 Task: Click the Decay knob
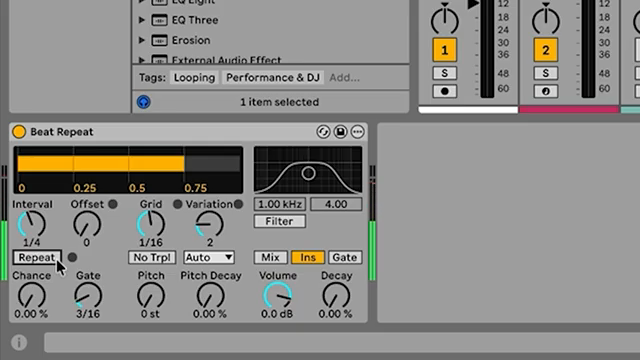tap(336, 296)
